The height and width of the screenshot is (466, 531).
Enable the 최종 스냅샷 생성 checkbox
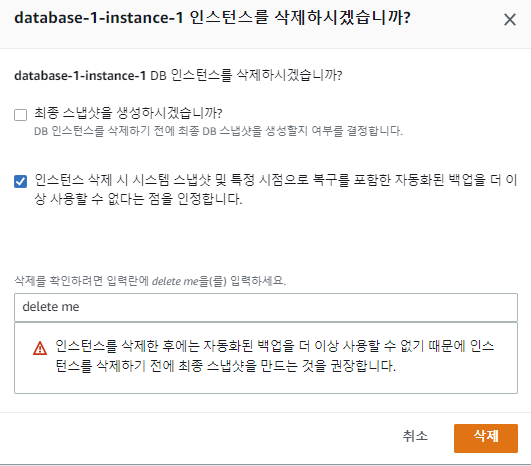[21, 115]
